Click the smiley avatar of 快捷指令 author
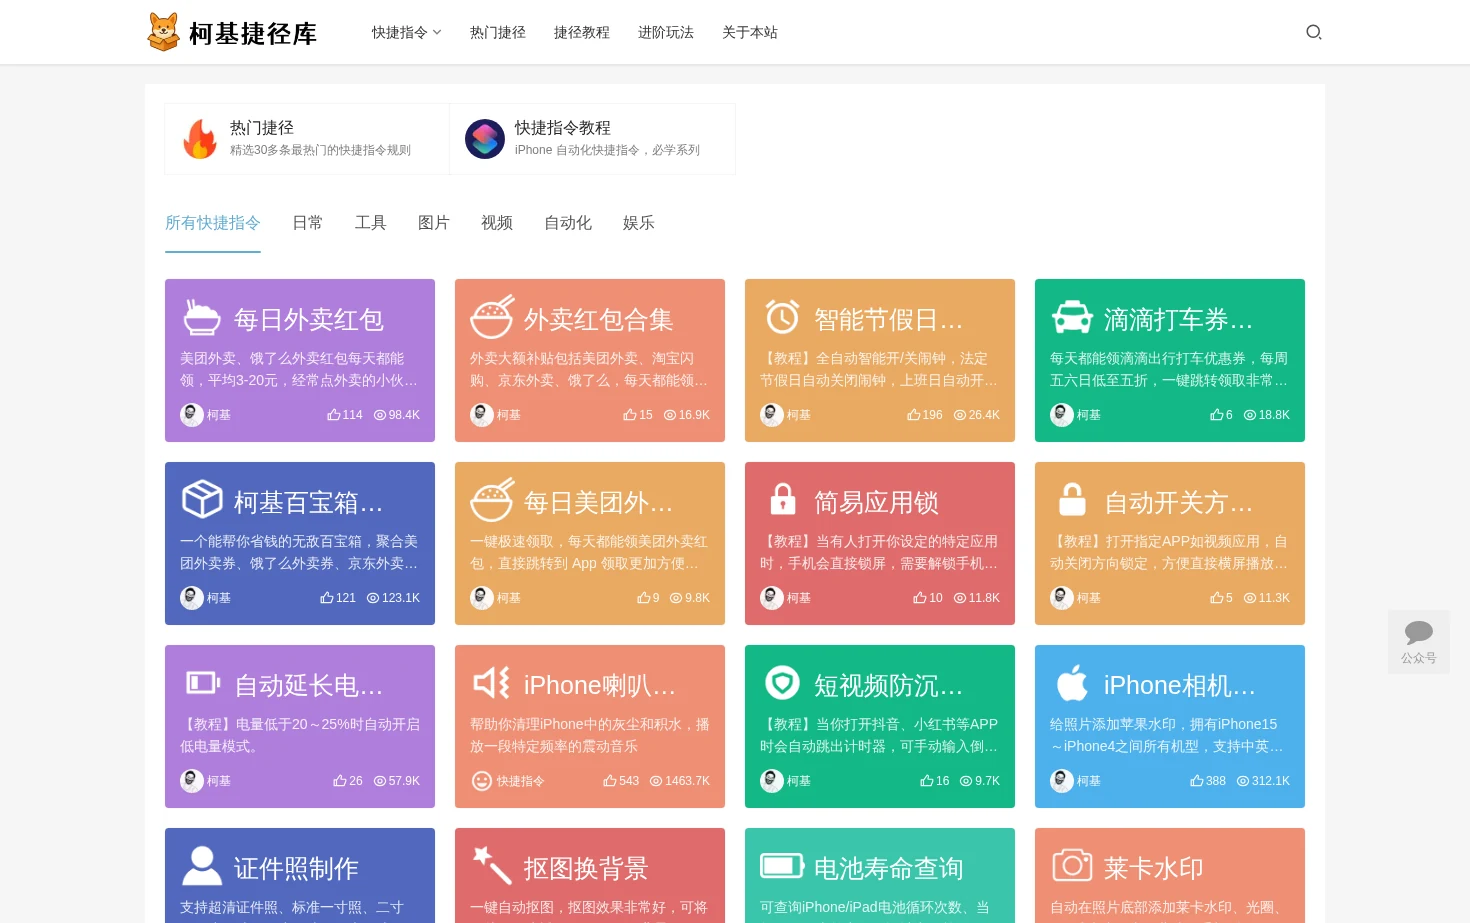 click(482, 781)
